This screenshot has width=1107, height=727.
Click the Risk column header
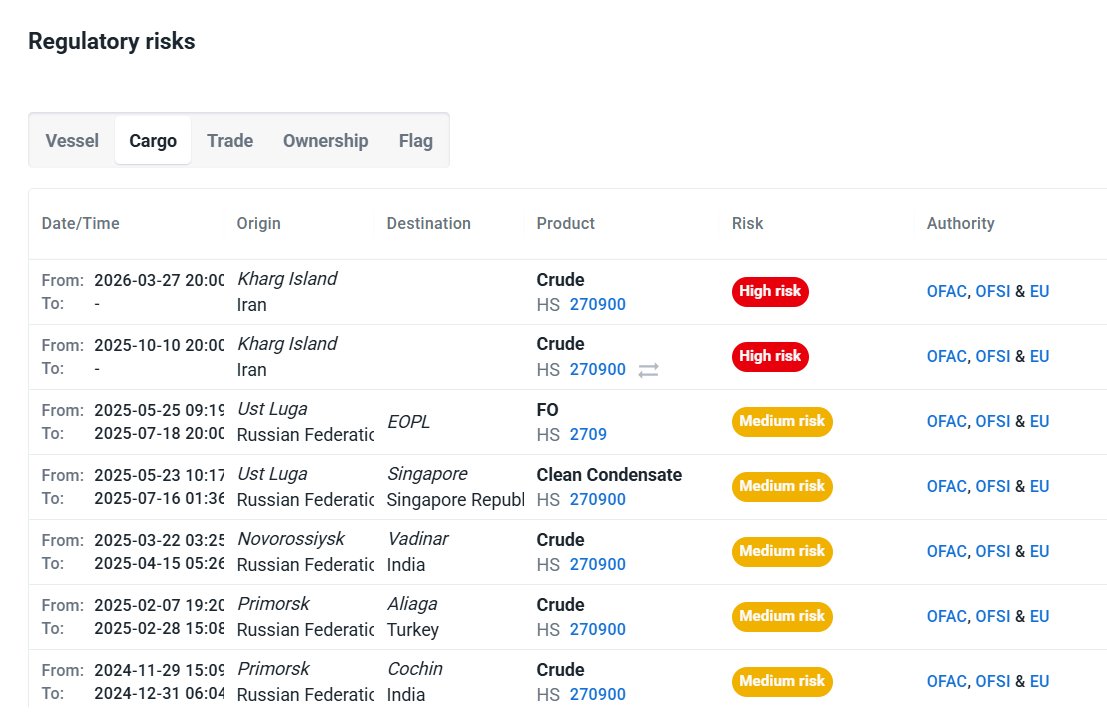pyautogui.click(x=748, y=223)
